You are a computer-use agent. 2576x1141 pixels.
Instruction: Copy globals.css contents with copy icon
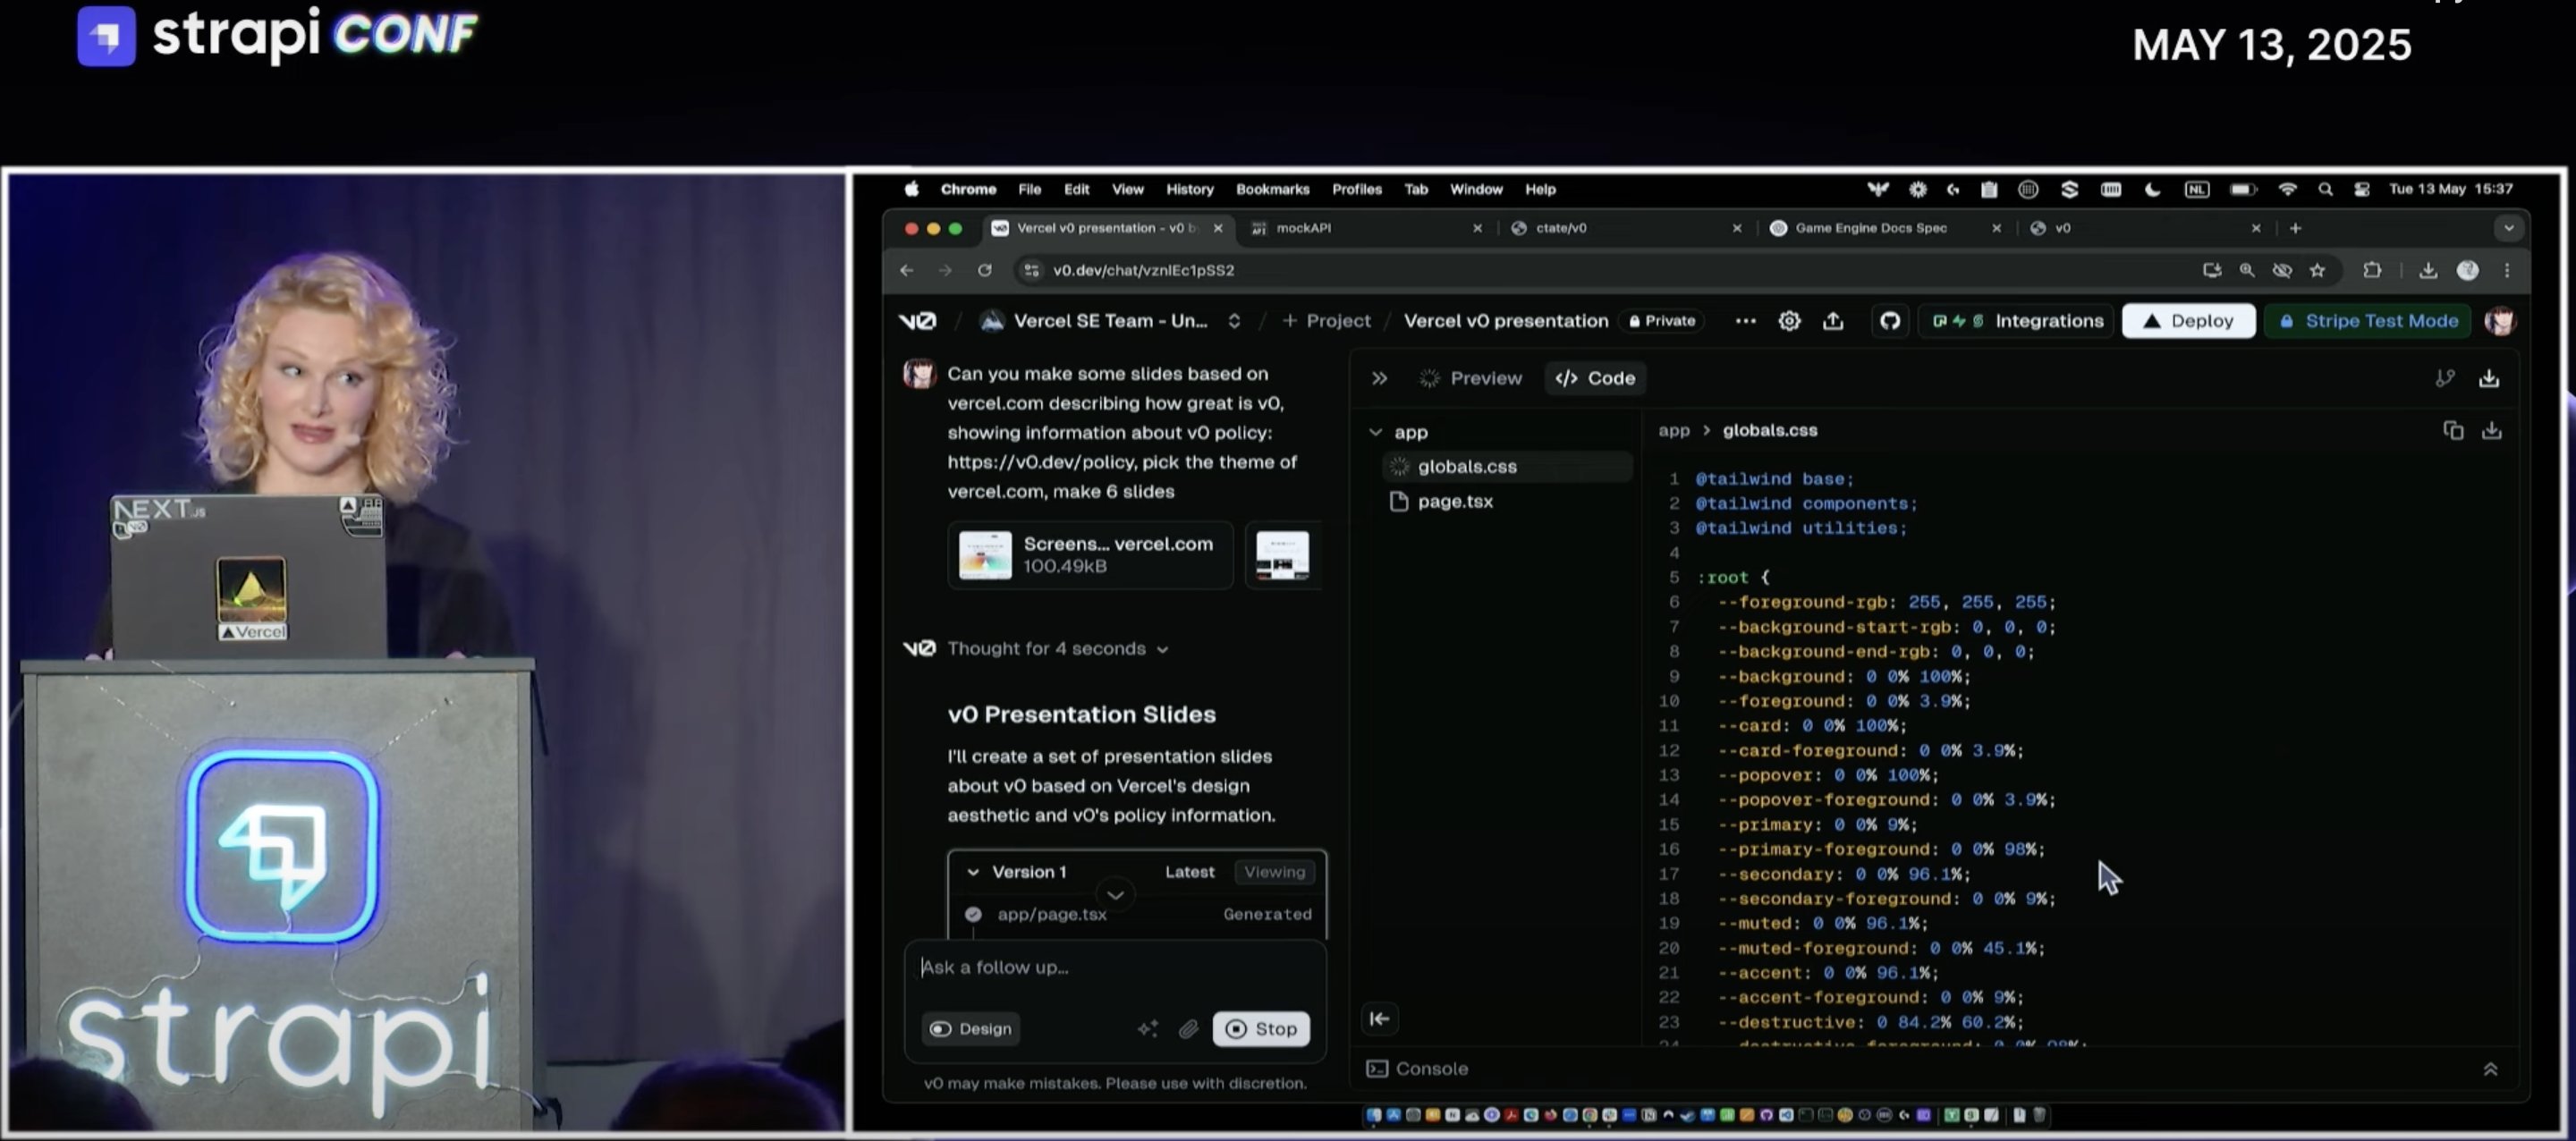coord(2453,430)
